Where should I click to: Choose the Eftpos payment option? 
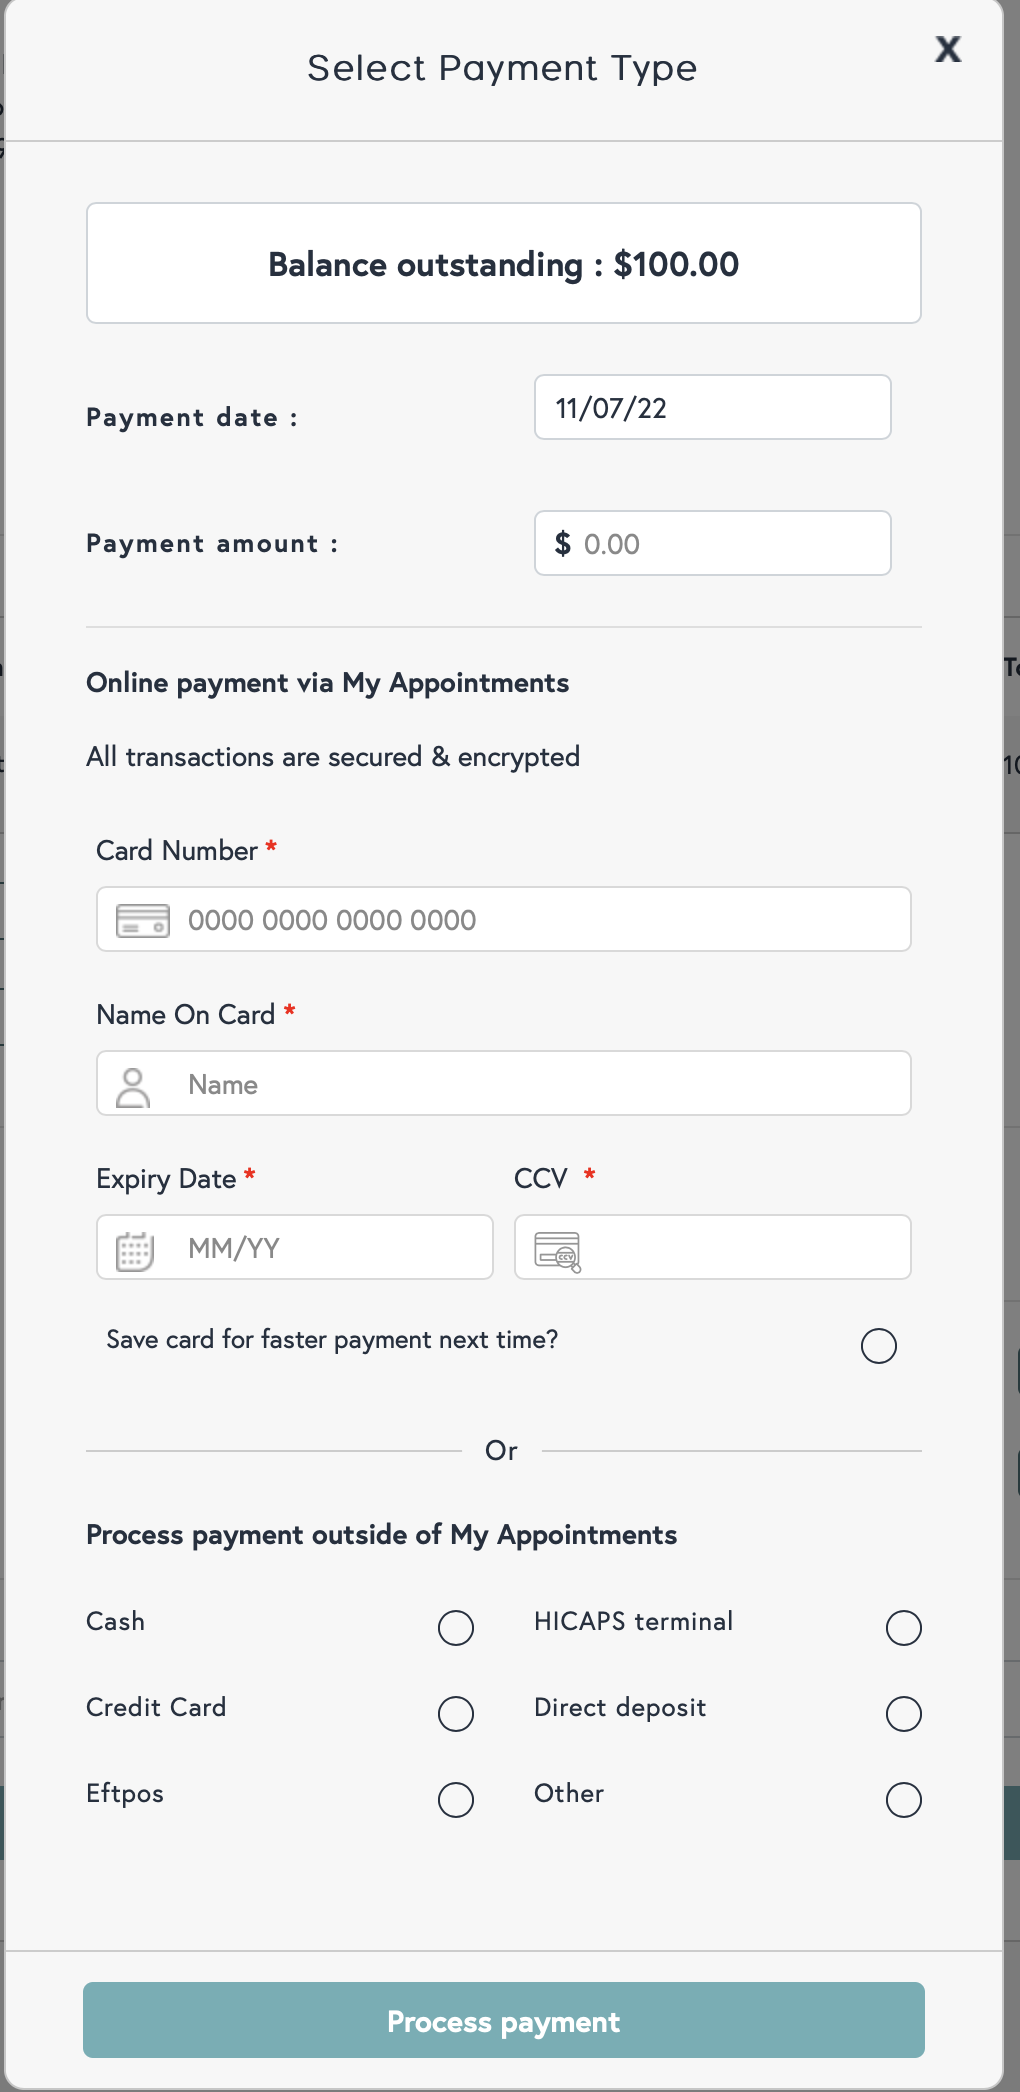click(x=456, y=1800)
